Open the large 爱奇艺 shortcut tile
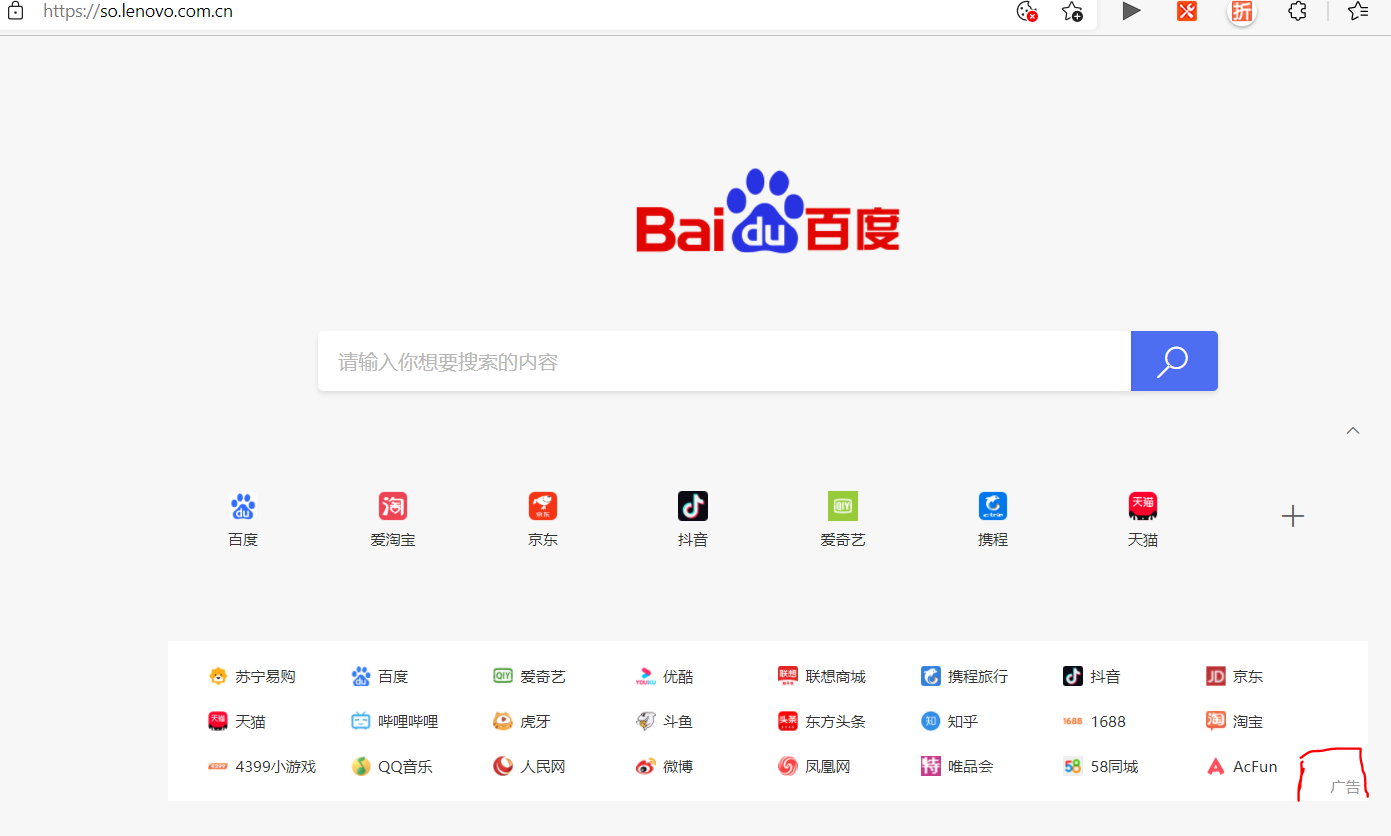This screenshot has width=1391, height=836. tap(843, 519)
